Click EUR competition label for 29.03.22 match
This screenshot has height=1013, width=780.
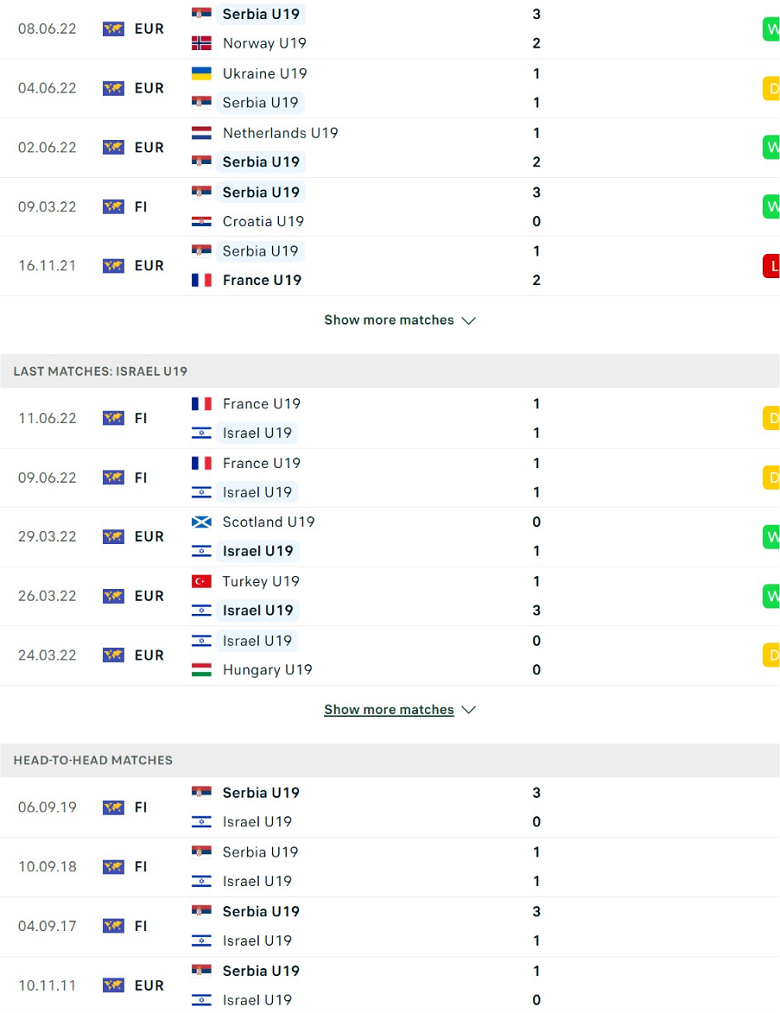149,537
